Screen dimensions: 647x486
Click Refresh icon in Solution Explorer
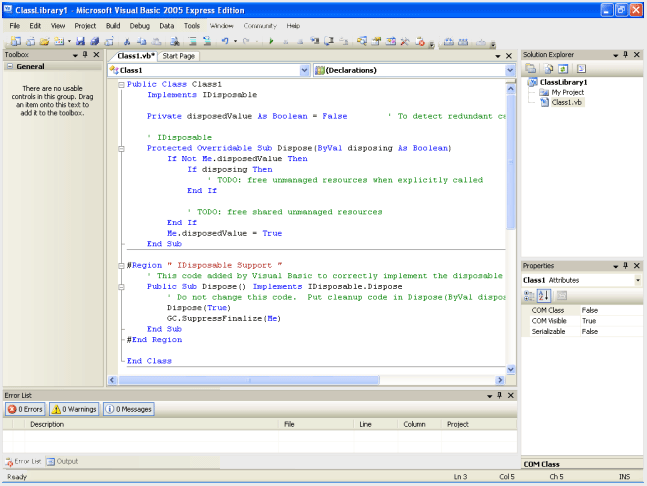pyautogui.click(x=561, y=68)
